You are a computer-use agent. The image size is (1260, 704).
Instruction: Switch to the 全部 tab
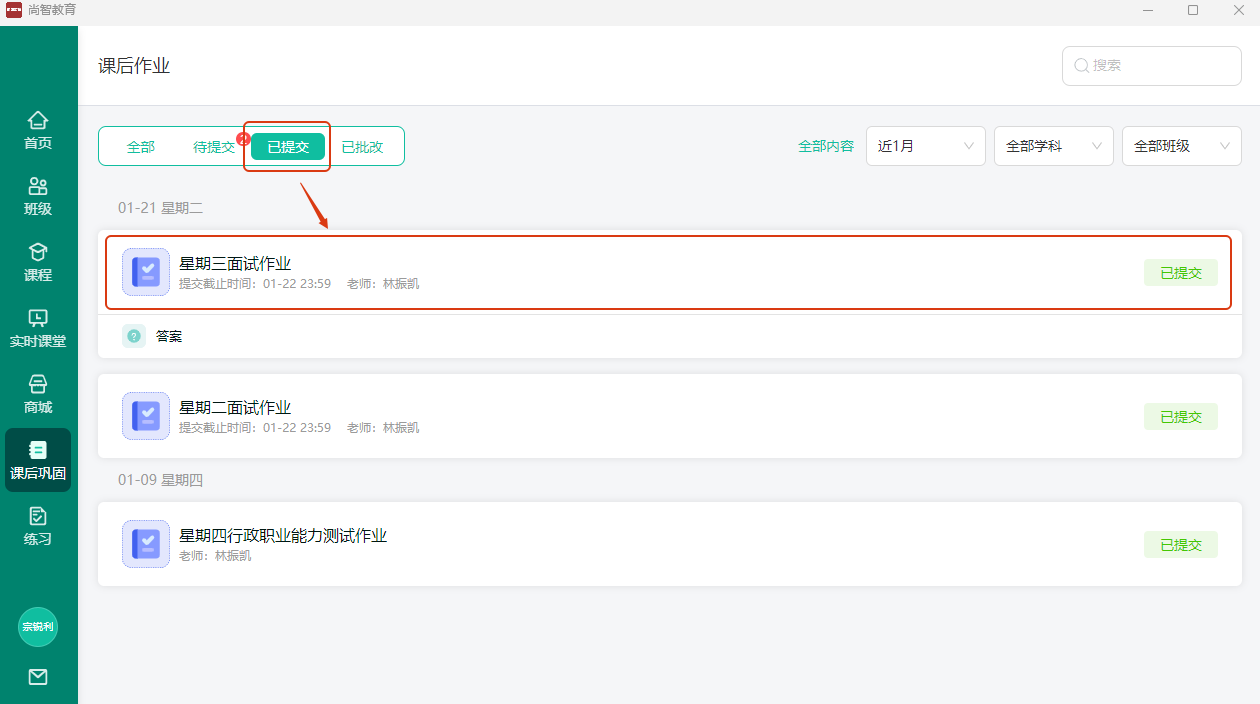click(141, 147)
